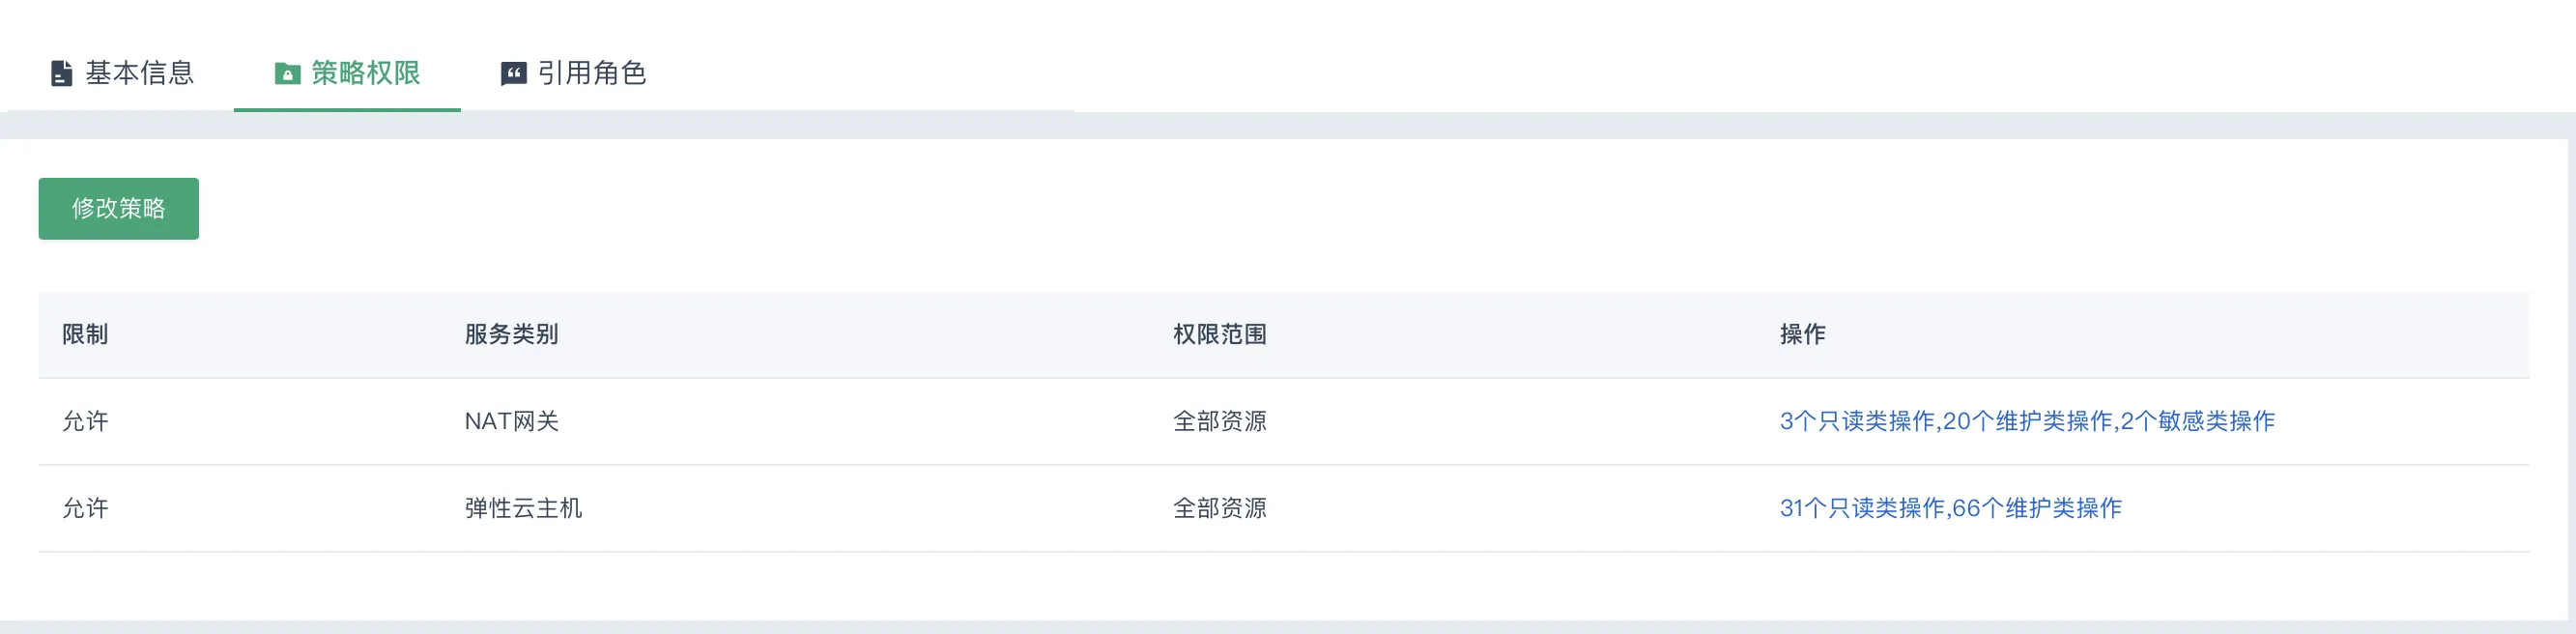2576x634 pixels.
Task: Select the 弹性云主机 service cell
Action: tap(523, 508)
